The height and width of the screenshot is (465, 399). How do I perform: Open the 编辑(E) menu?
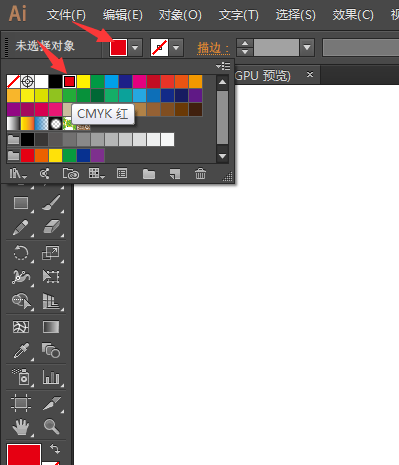point(123,15)
